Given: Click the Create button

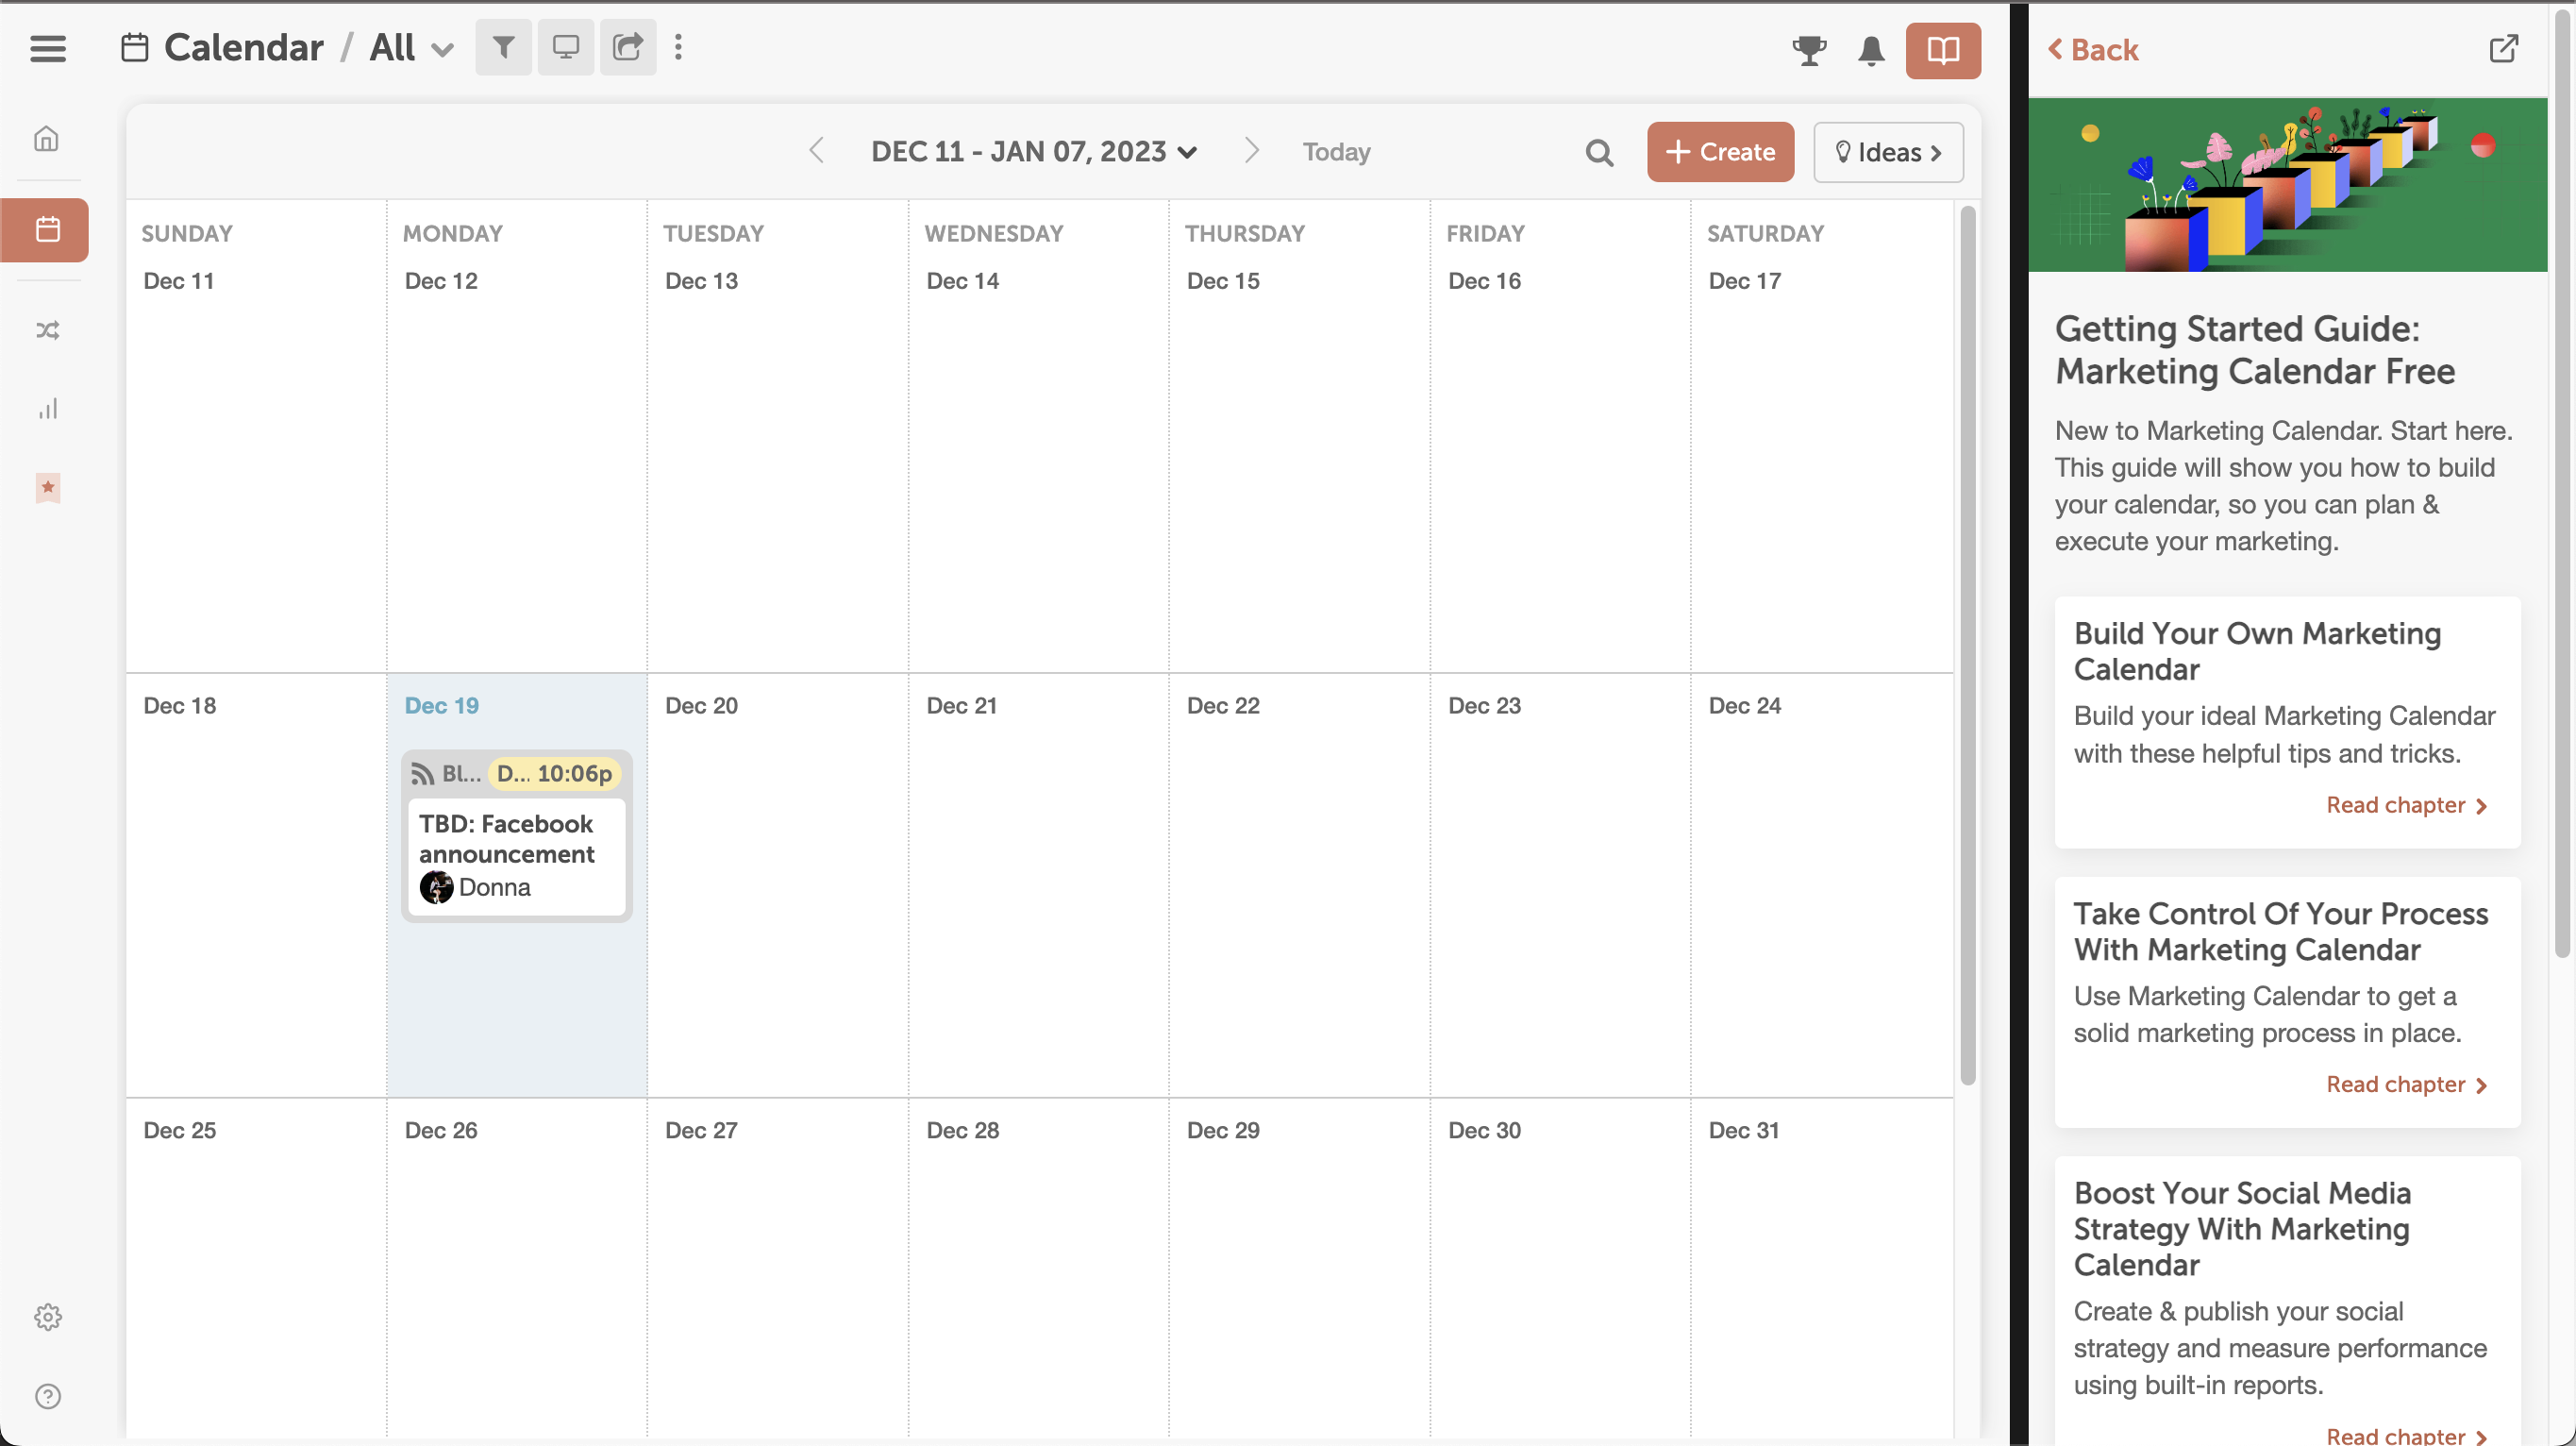Looking at the screenshot, I should tap(1719, 152).
